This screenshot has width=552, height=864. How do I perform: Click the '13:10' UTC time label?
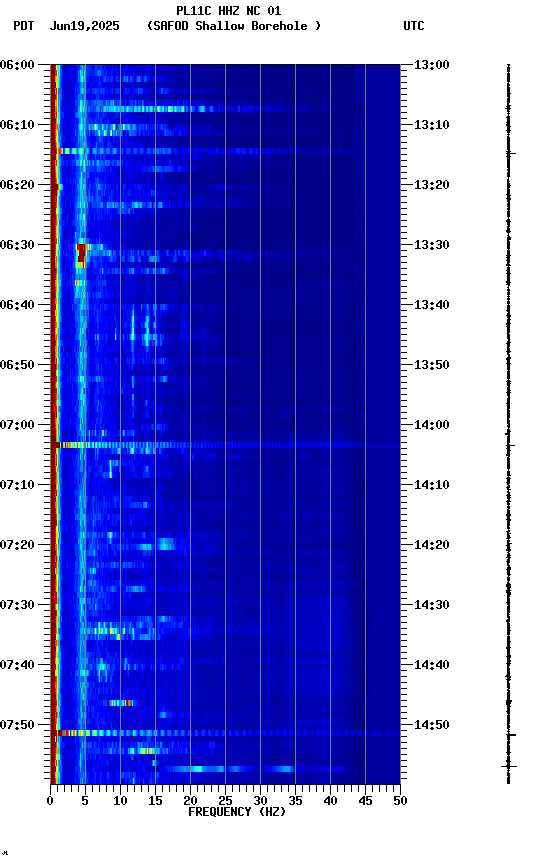click(x=432, y=125)
